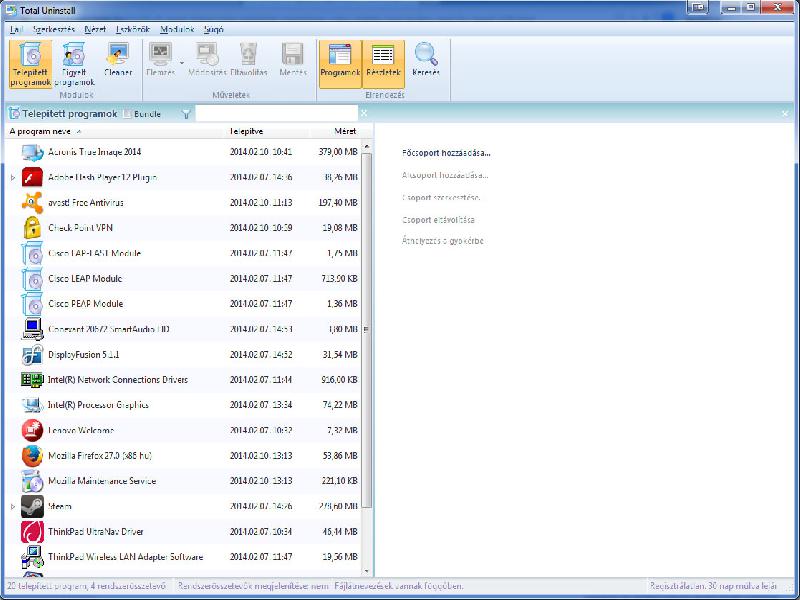Click the program list scroll up arrow

pos(367,147)
